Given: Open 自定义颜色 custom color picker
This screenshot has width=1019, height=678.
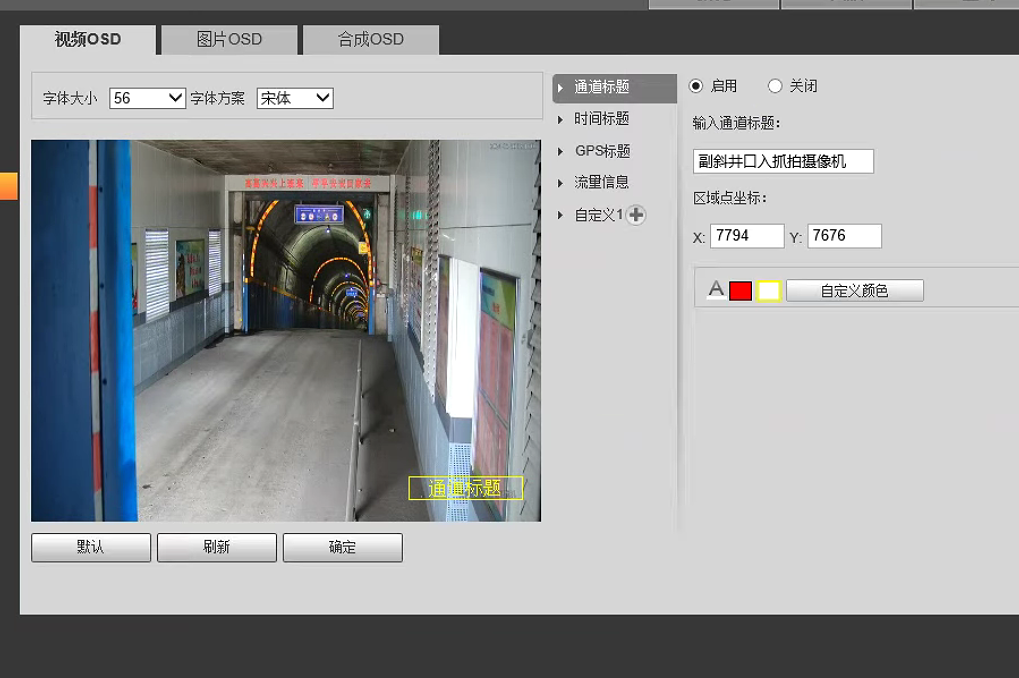Looking at the screenshot, I should coord(854,291).
